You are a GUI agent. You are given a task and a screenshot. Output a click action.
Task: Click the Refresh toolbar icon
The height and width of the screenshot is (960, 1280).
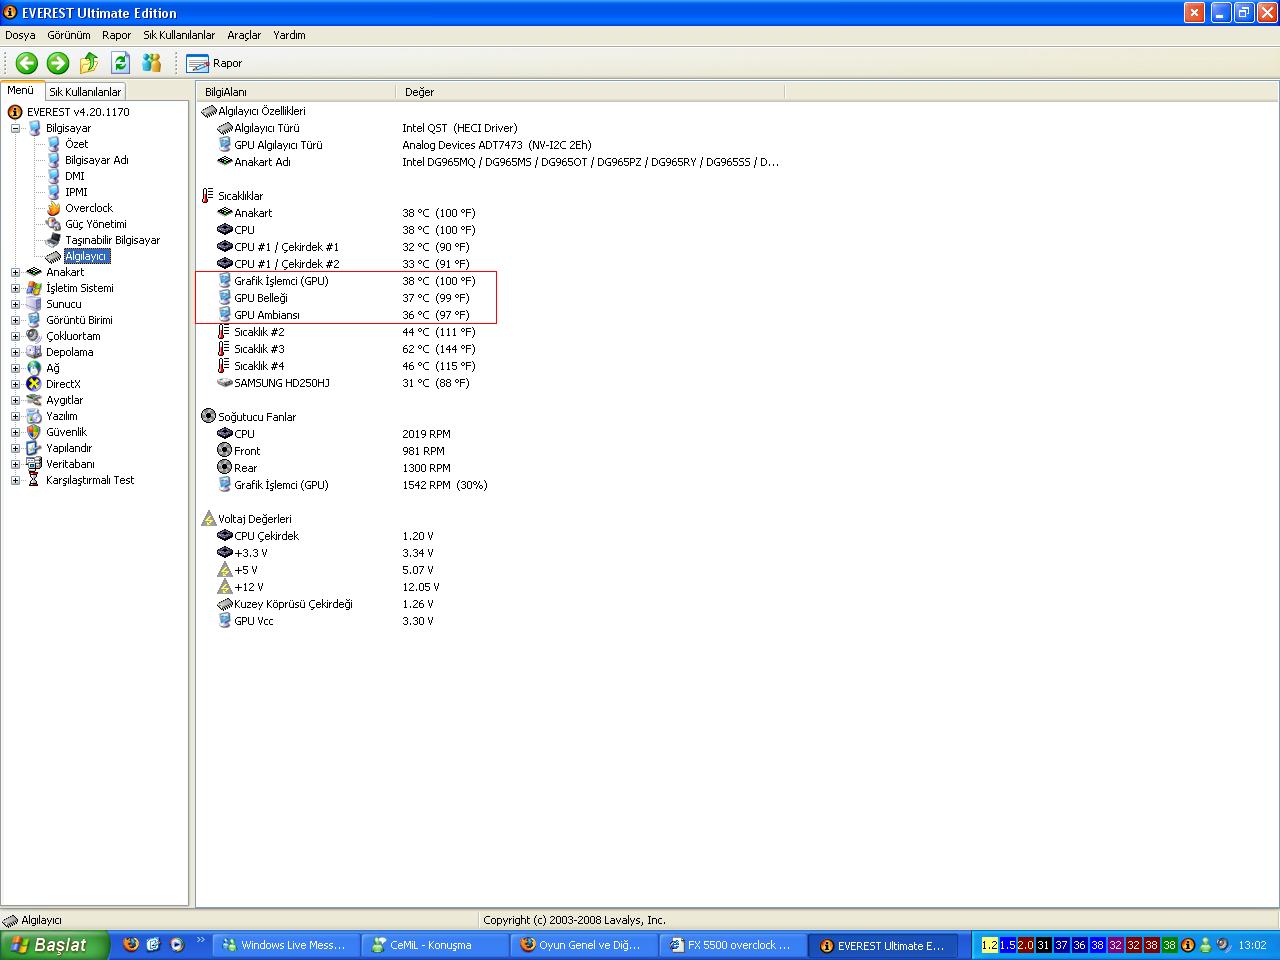click(x=120, y=63)
